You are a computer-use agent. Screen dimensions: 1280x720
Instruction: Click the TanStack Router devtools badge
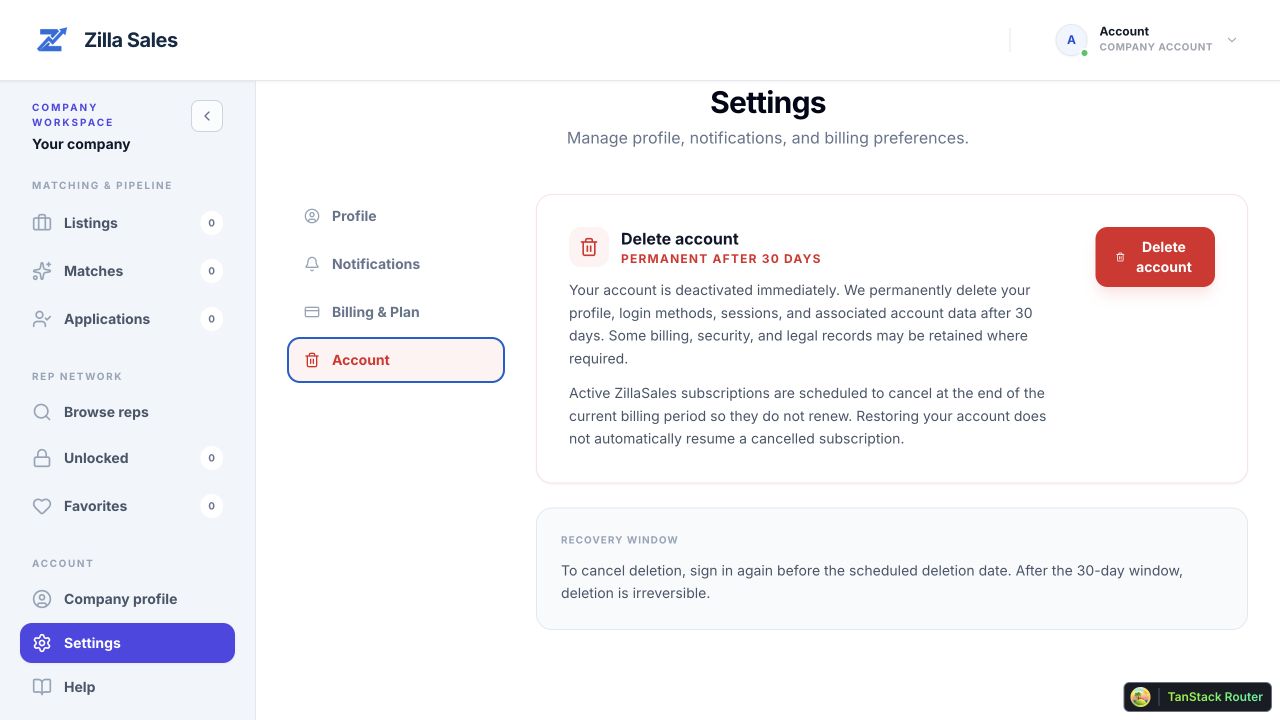point(1197,697)
